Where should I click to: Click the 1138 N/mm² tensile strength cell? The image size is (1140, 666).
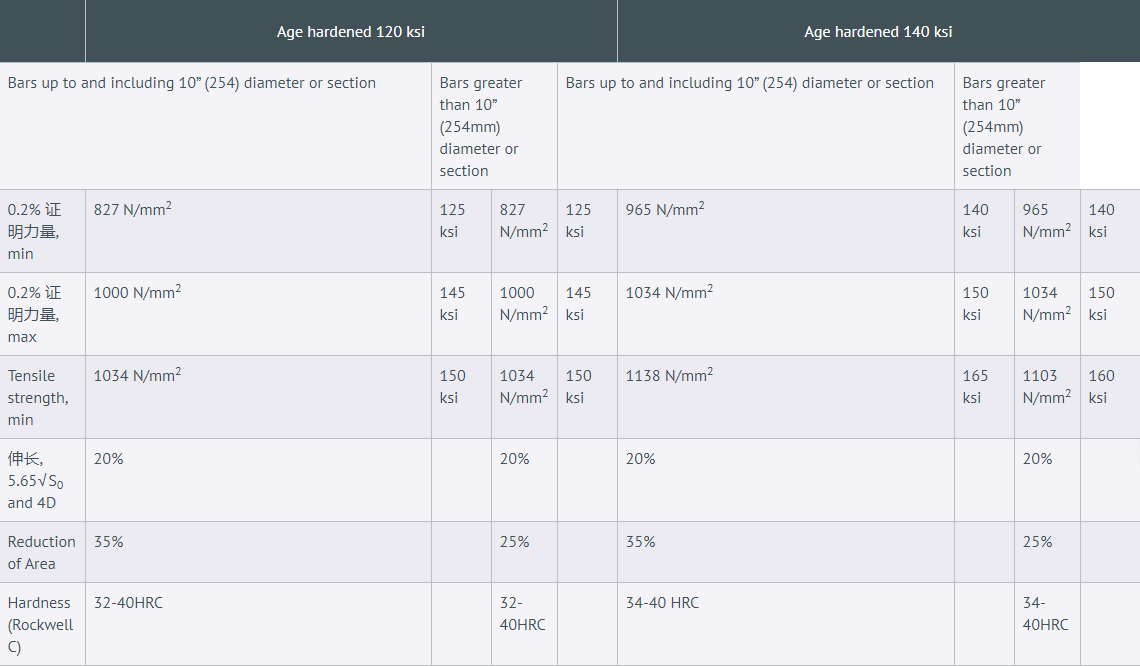pyautogui.click(x=669, y=376)
